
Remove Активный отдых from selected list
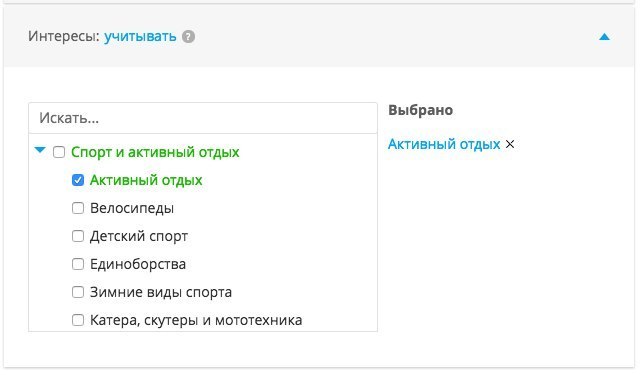point(510,144)
